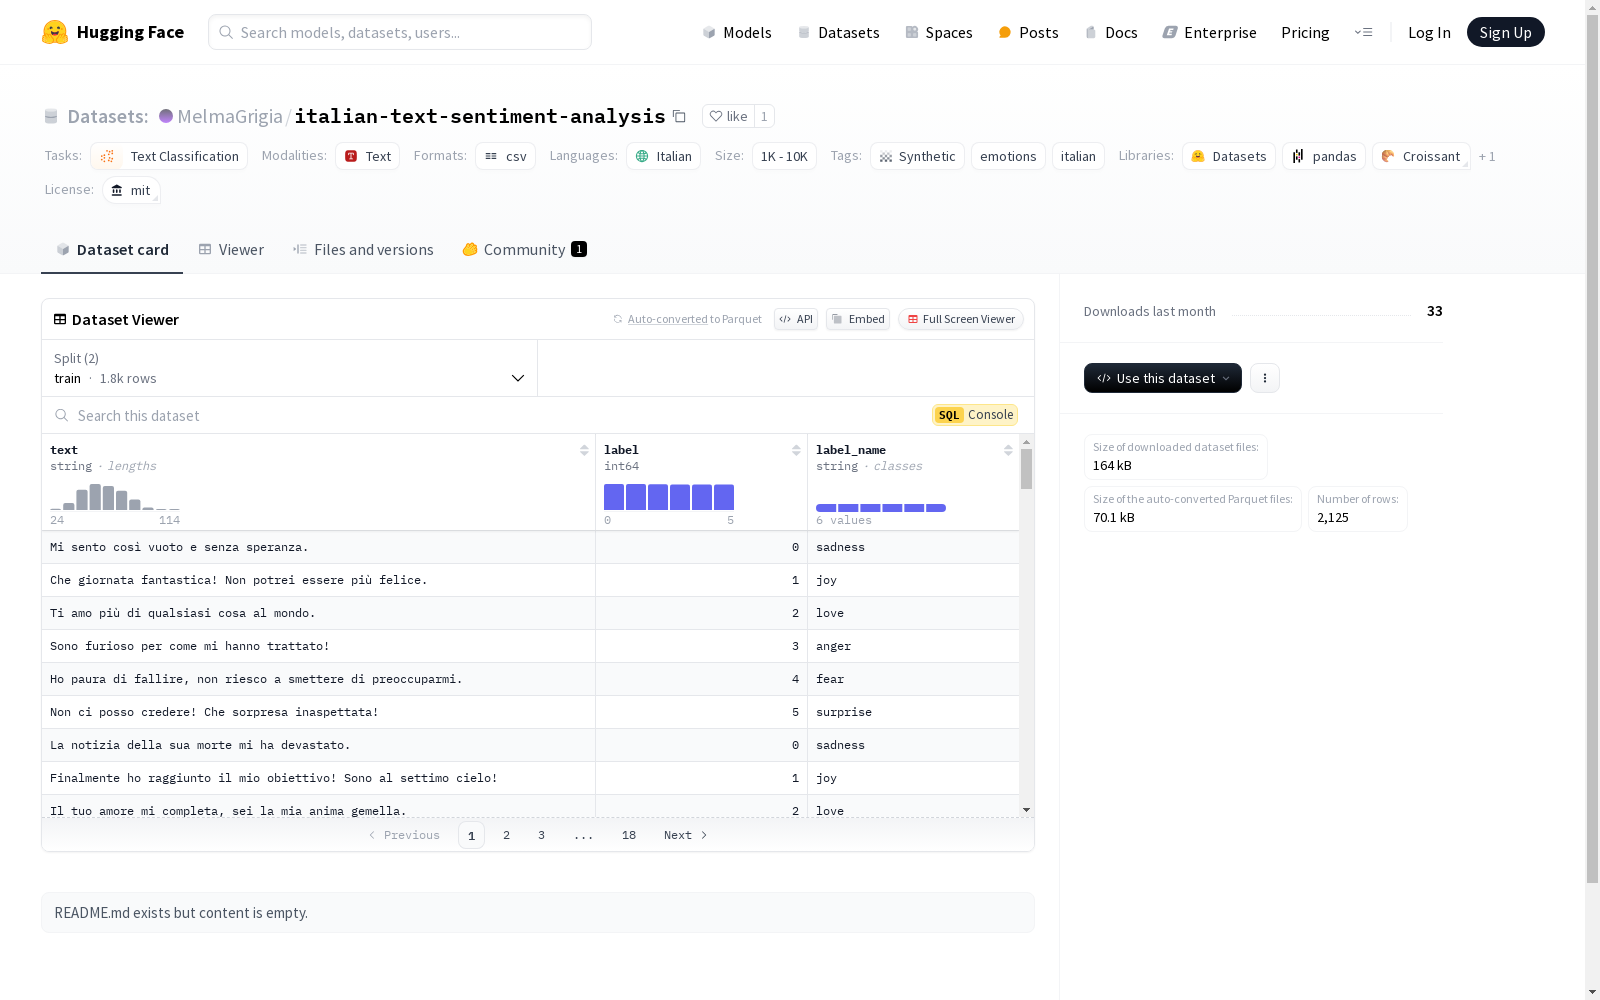Click the table vertical scrollbar thumb

[1026, 468]
